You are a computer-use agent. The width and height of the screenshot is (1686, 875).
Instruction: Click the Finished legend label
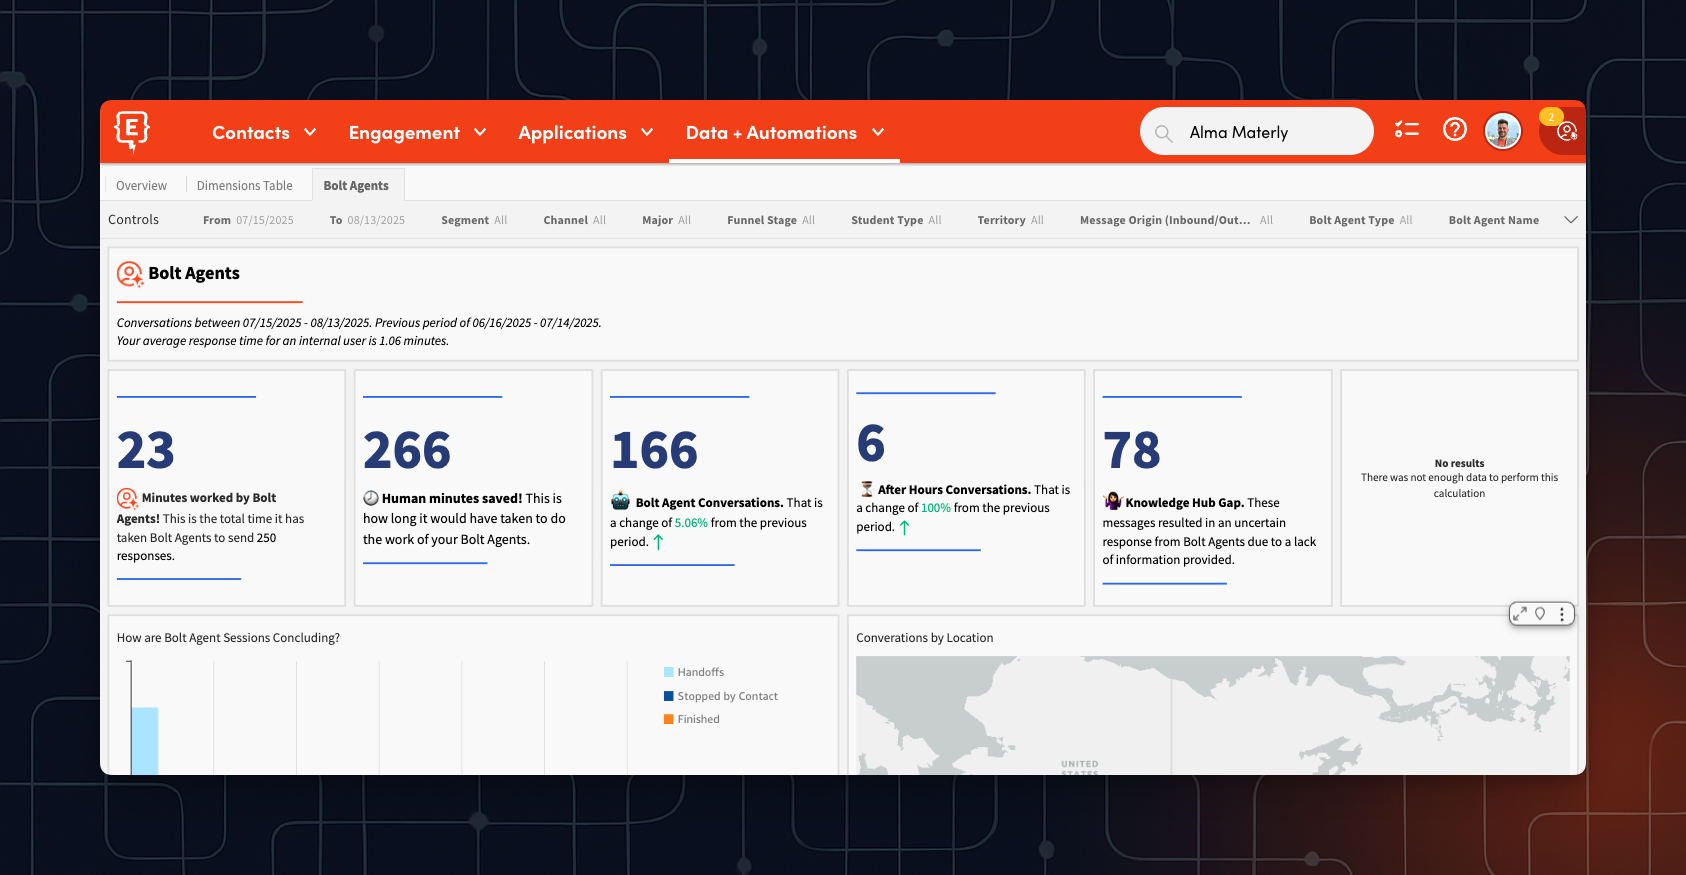pyautogui.click(x=698, y=719)
